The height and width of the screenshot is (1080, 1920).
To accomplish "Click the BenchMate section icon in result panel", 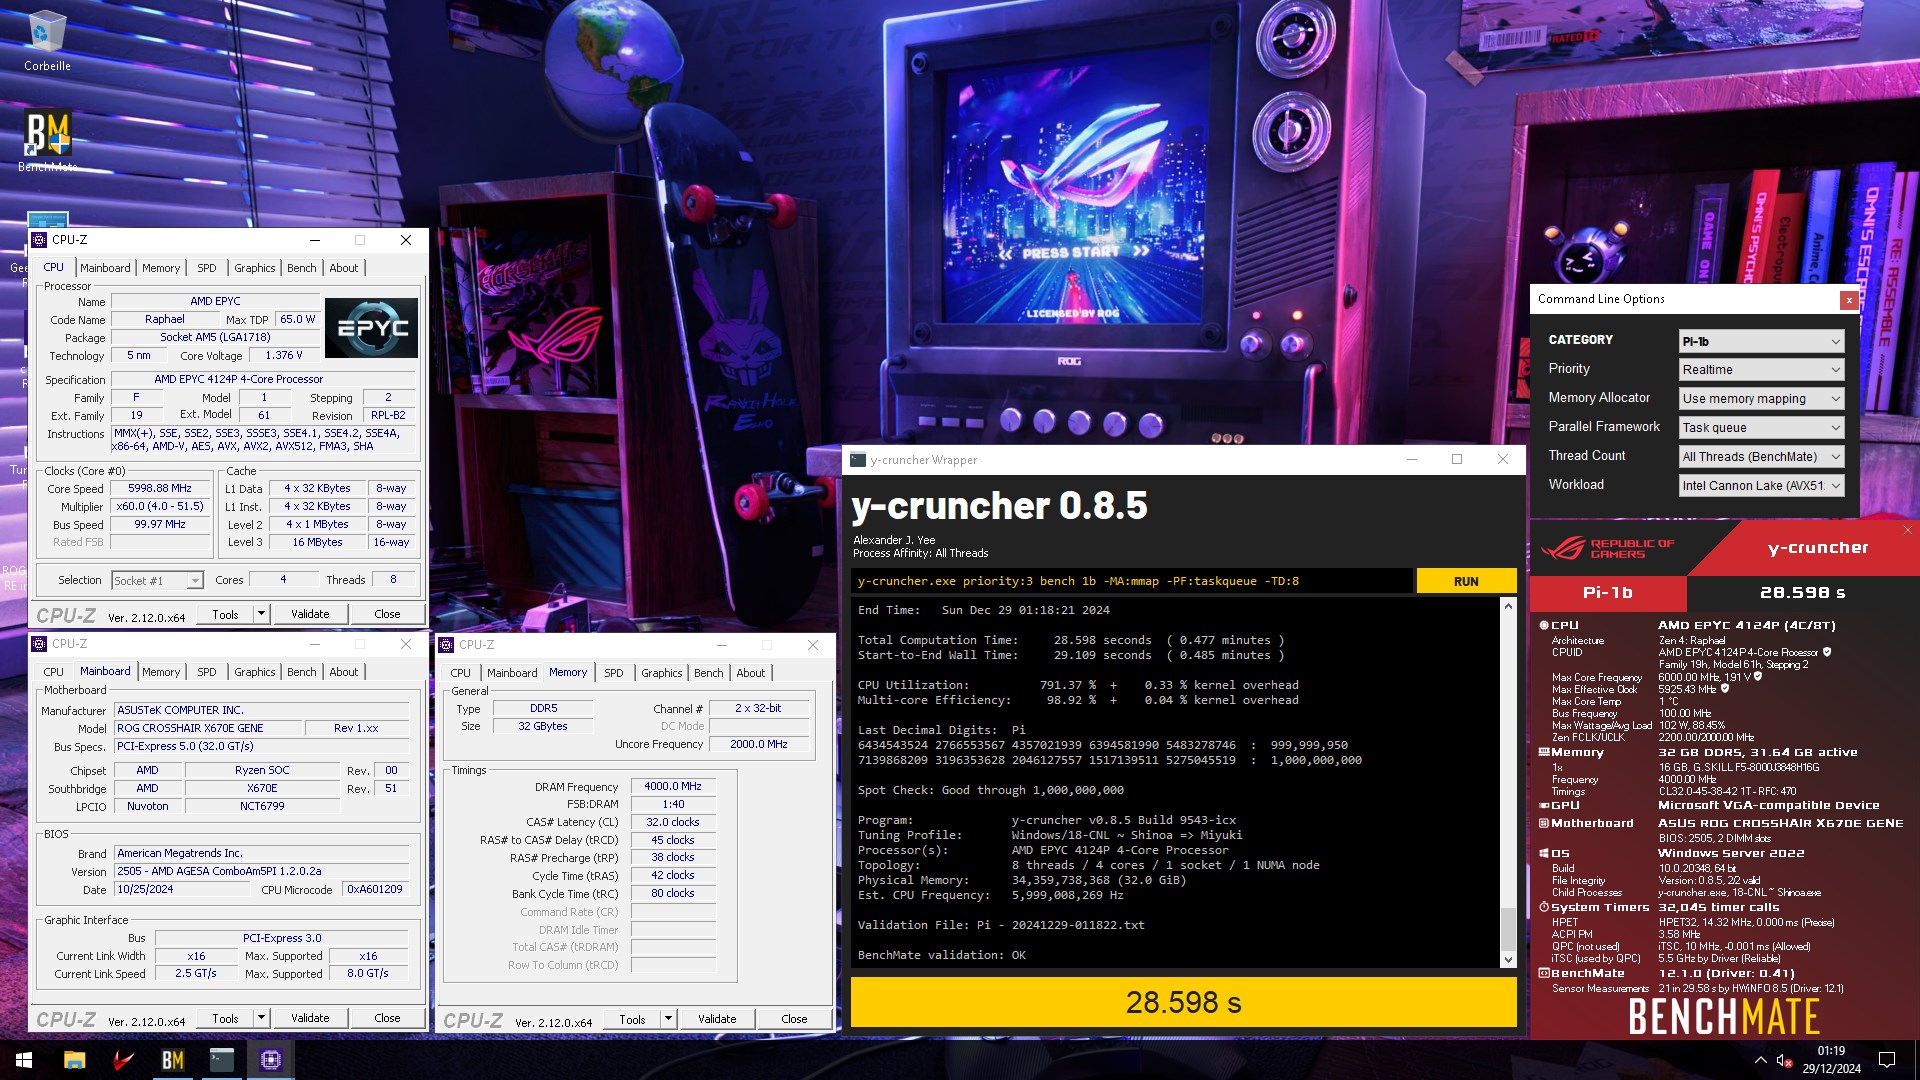I will pos(1544,973).
